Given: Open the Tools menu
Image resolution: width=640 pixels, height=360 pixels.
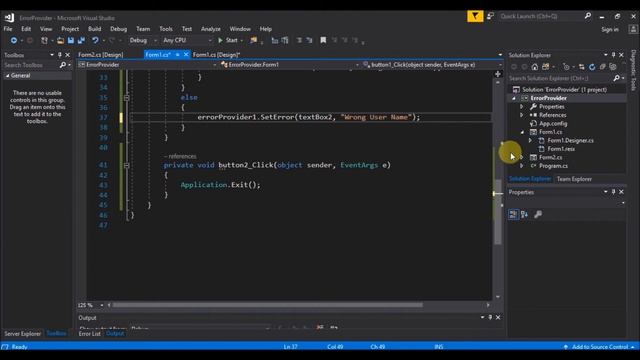Looking at the screenshot, I should [166, 29].
